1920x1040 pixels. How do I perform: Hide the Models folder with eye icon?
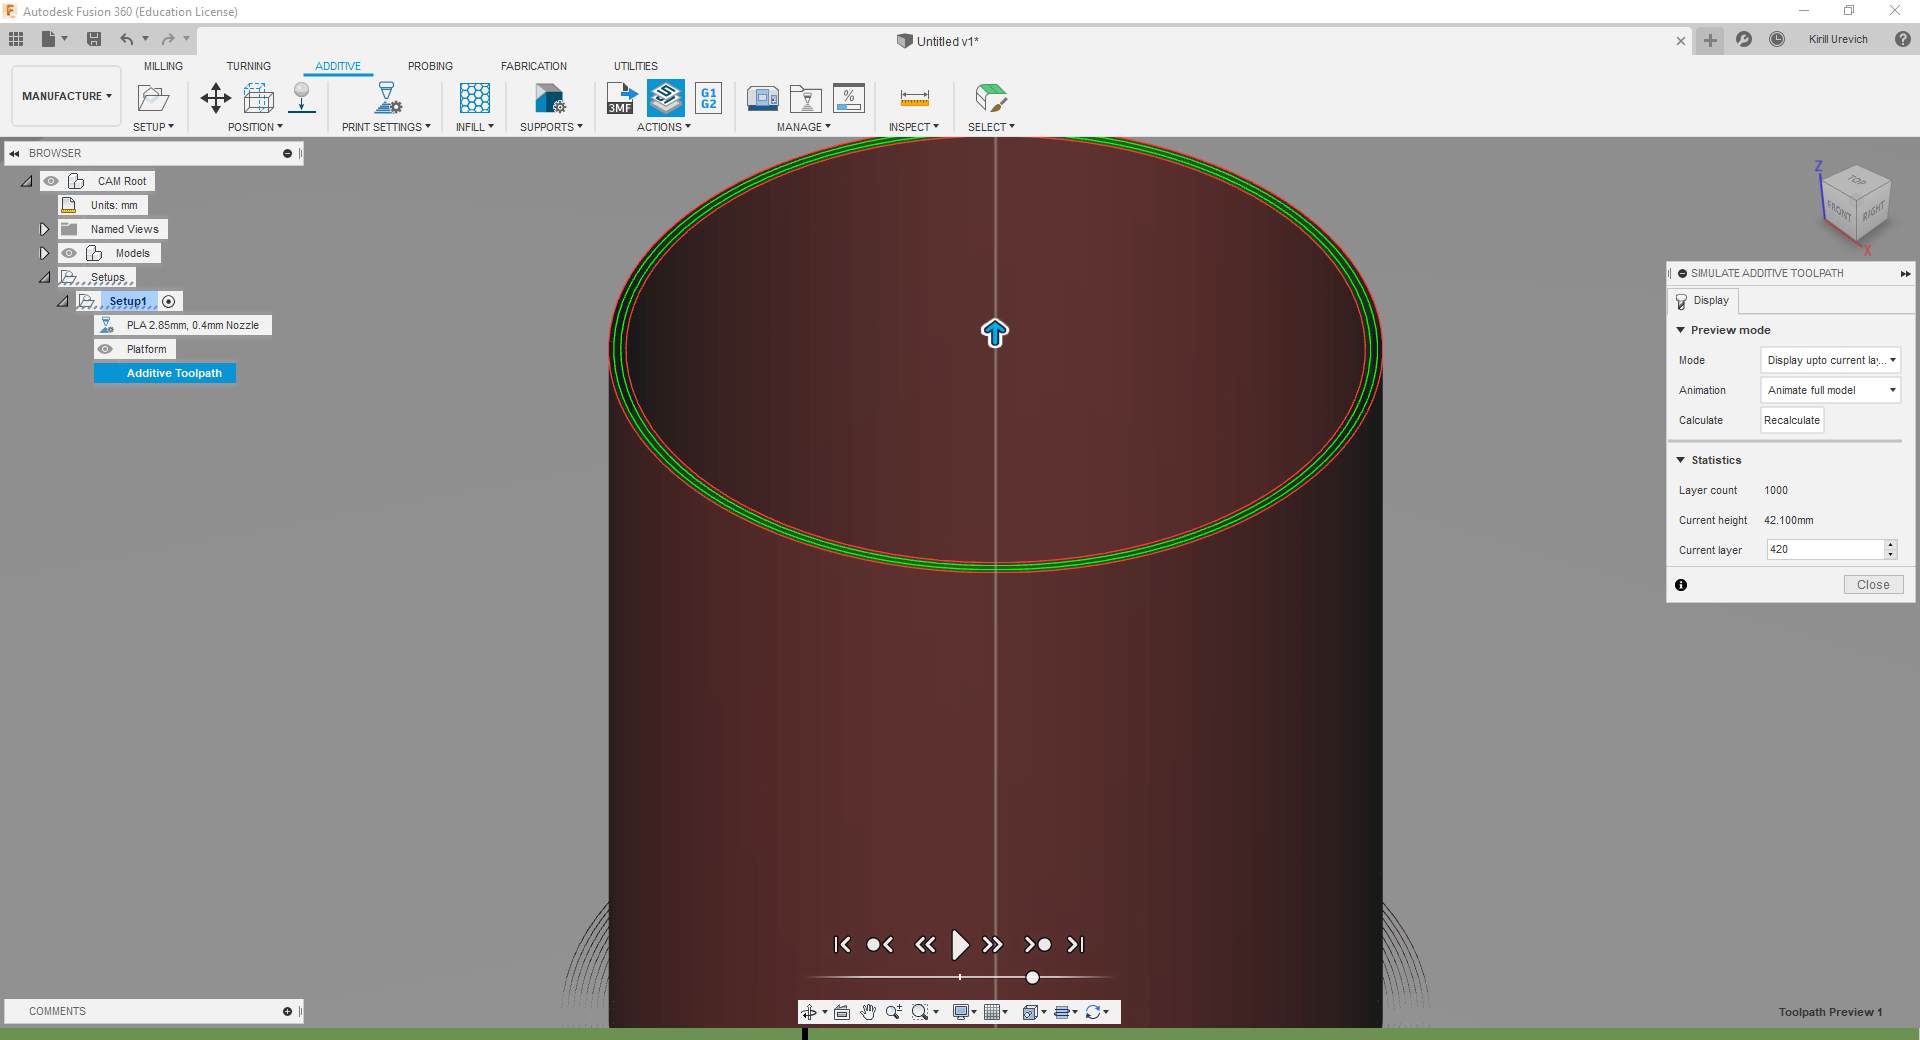coord(69,253)
